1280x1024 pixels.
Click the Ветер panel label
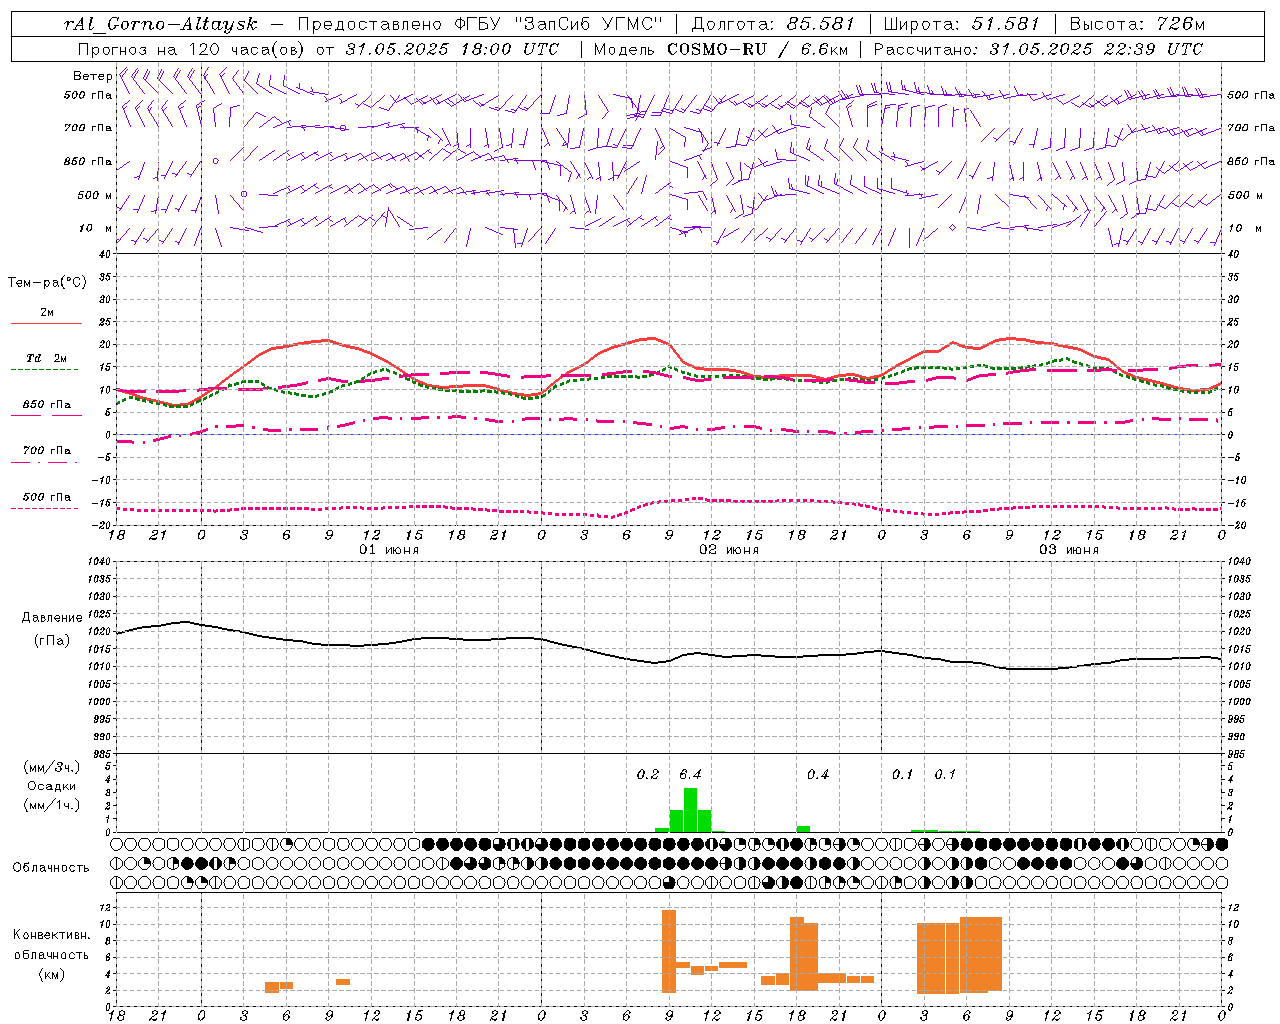(x=92, y=76)
